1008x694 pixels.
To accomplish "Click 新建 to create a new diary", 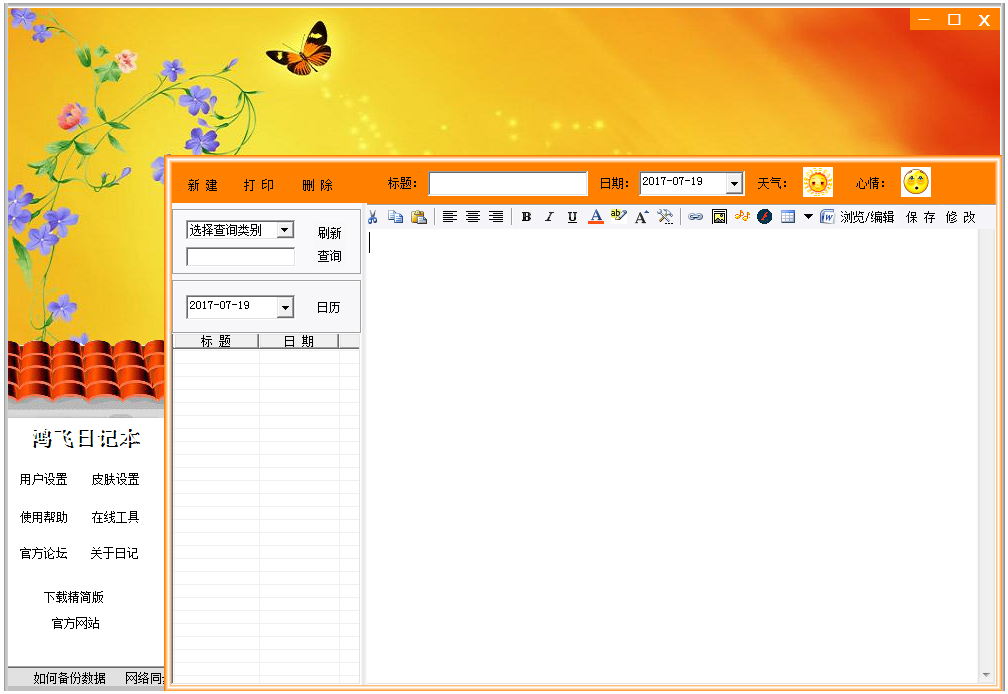I will [x=202, y=183].
